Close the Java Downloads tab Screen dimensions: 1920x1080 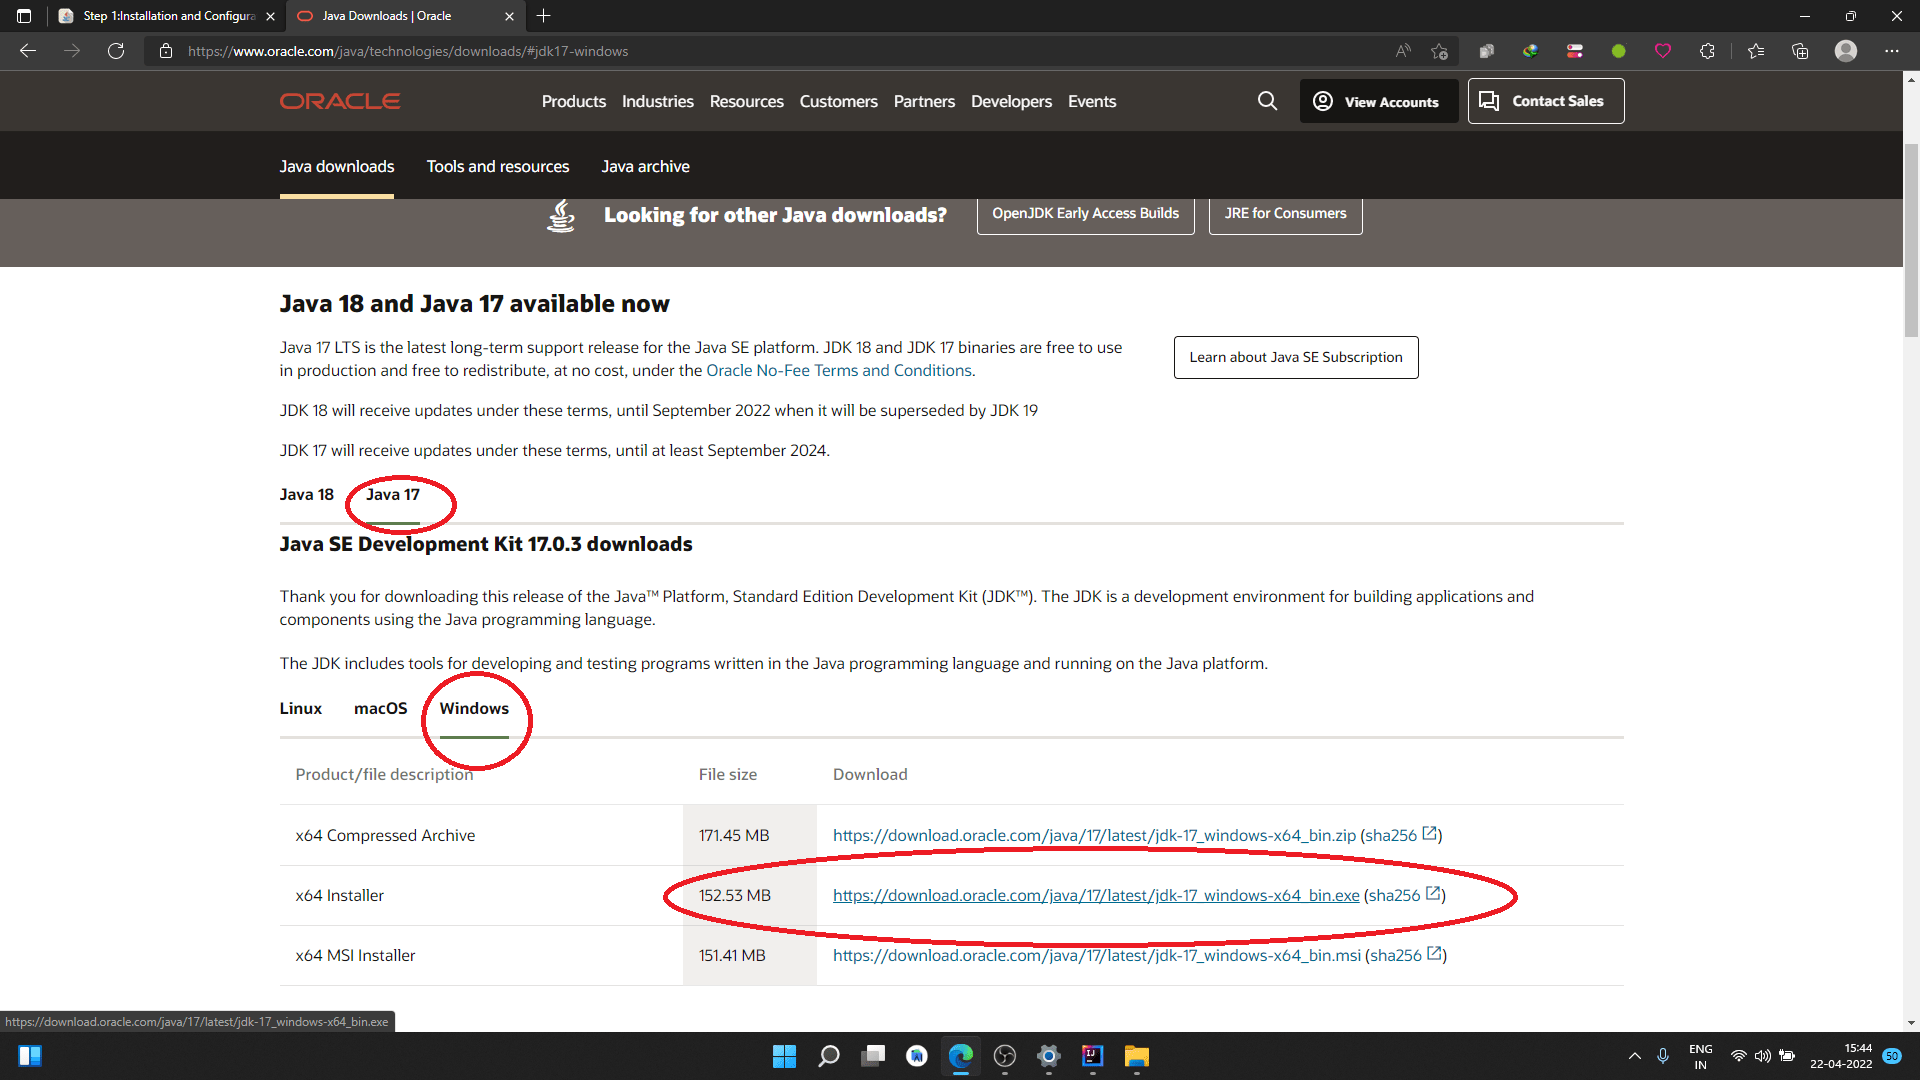point(509,16)
